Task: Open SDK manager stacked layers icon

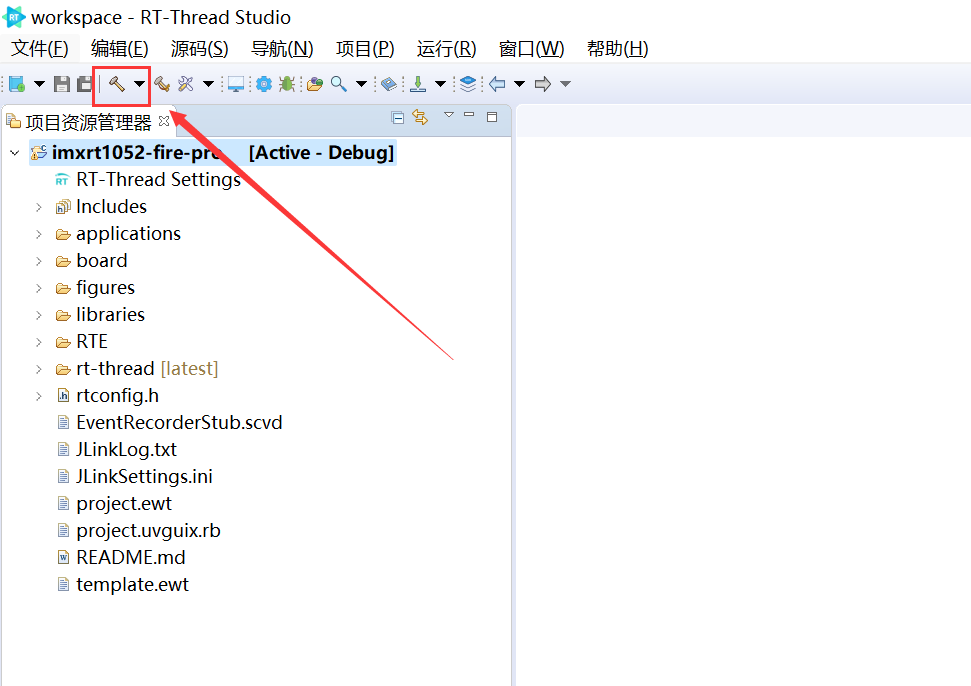Action: pyautogui.click(x=468, y=84)
